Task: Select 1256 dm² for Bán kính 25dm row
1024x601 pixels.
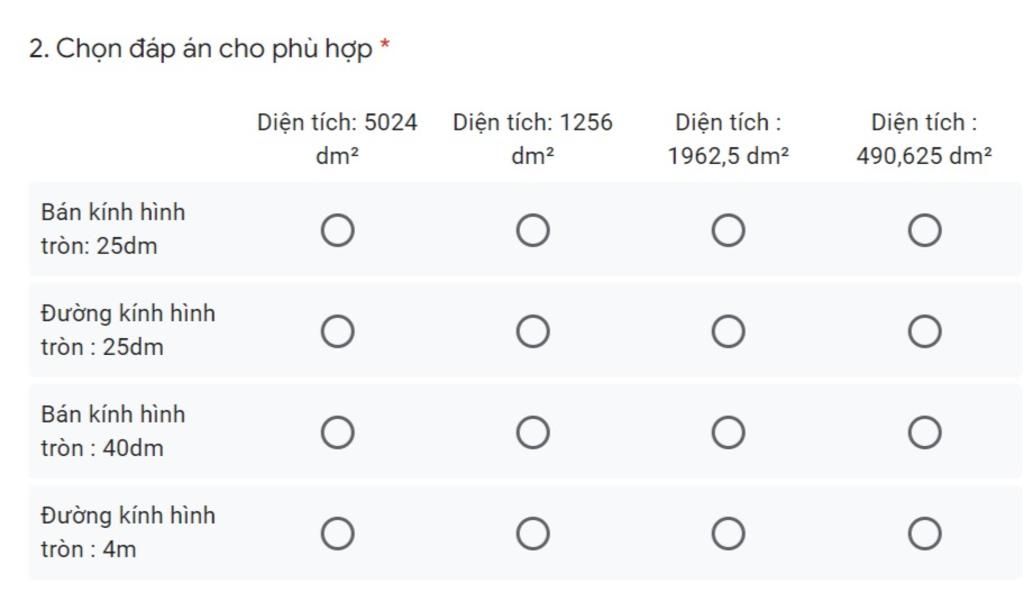Action: (x=533, y=230)
